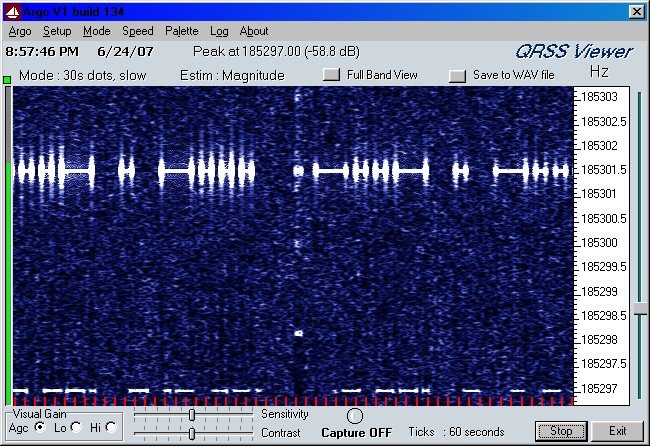The height and width of the screenshot is (446, 650).
Task: Click the vertical frequency slider on right edge
Action: pos(640,309)
